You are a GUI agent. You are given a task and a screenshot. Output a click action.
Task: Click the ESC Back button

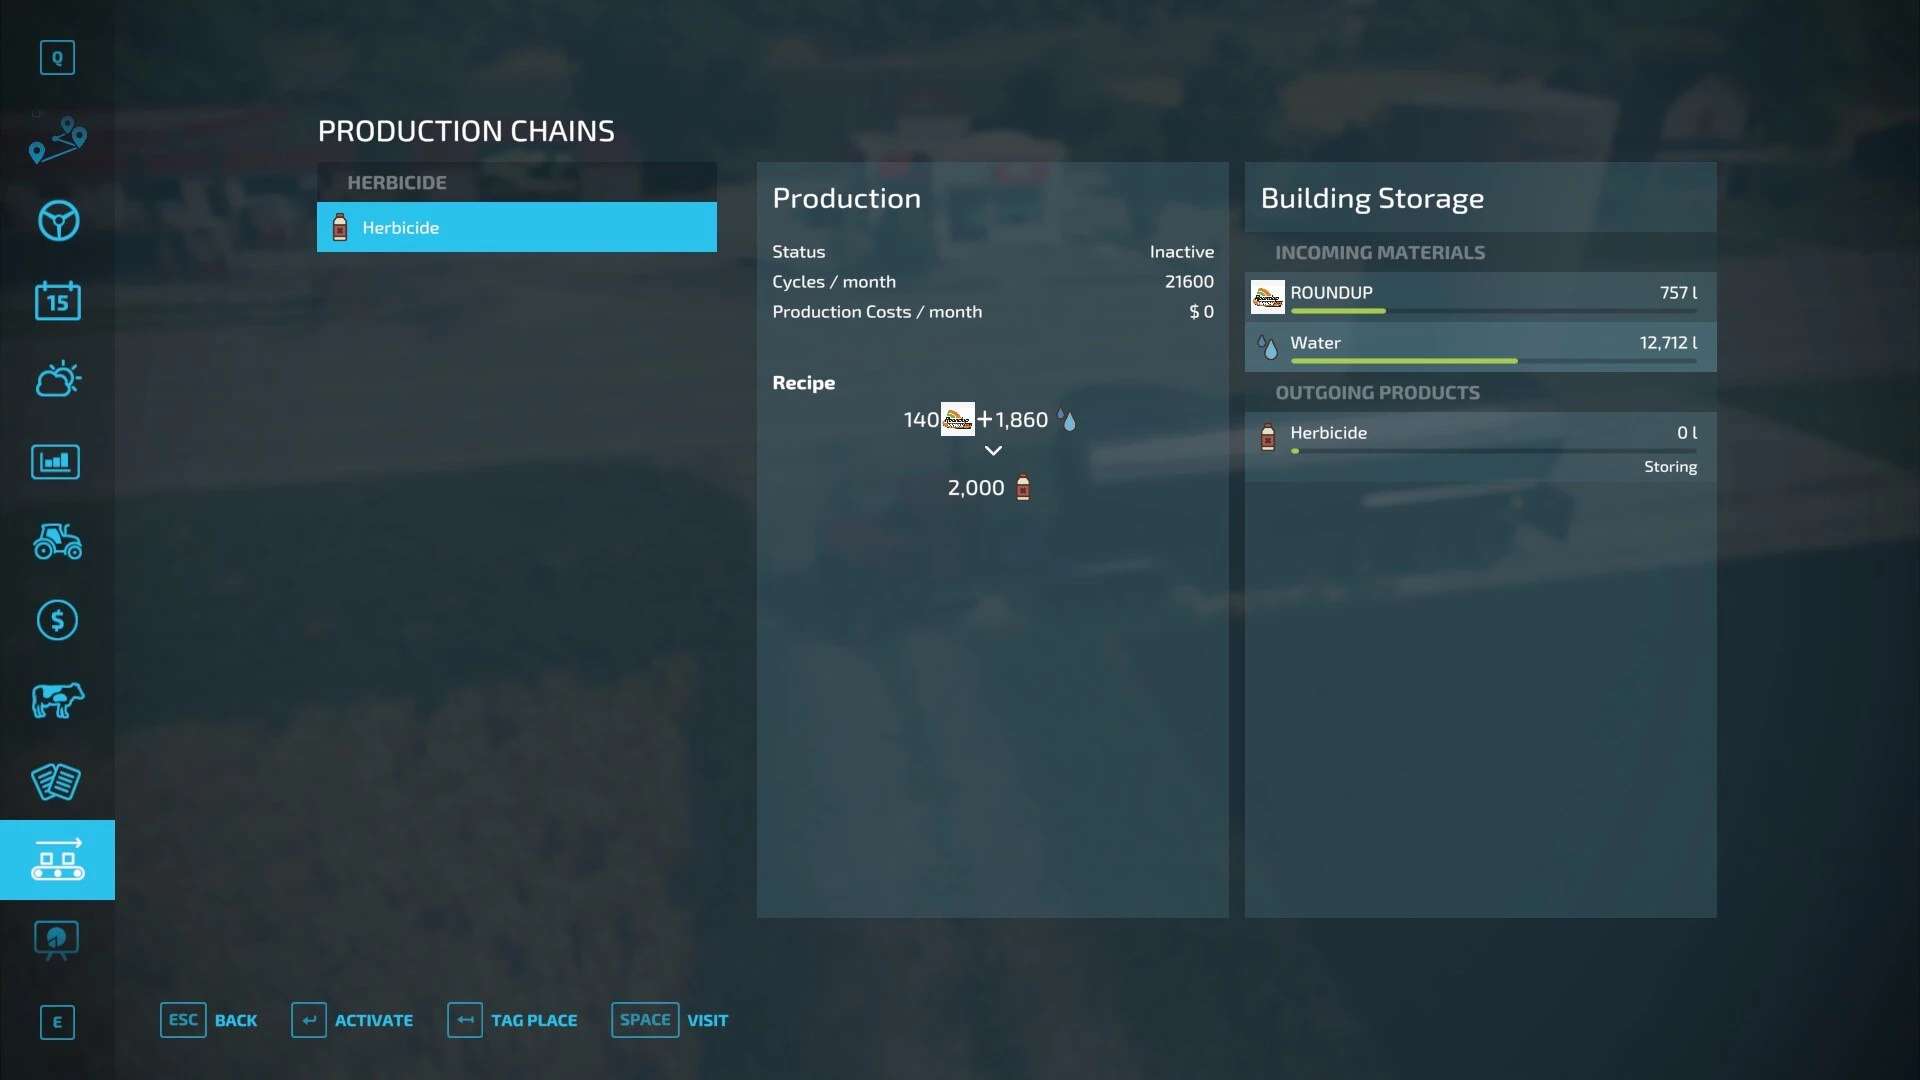209,1020
